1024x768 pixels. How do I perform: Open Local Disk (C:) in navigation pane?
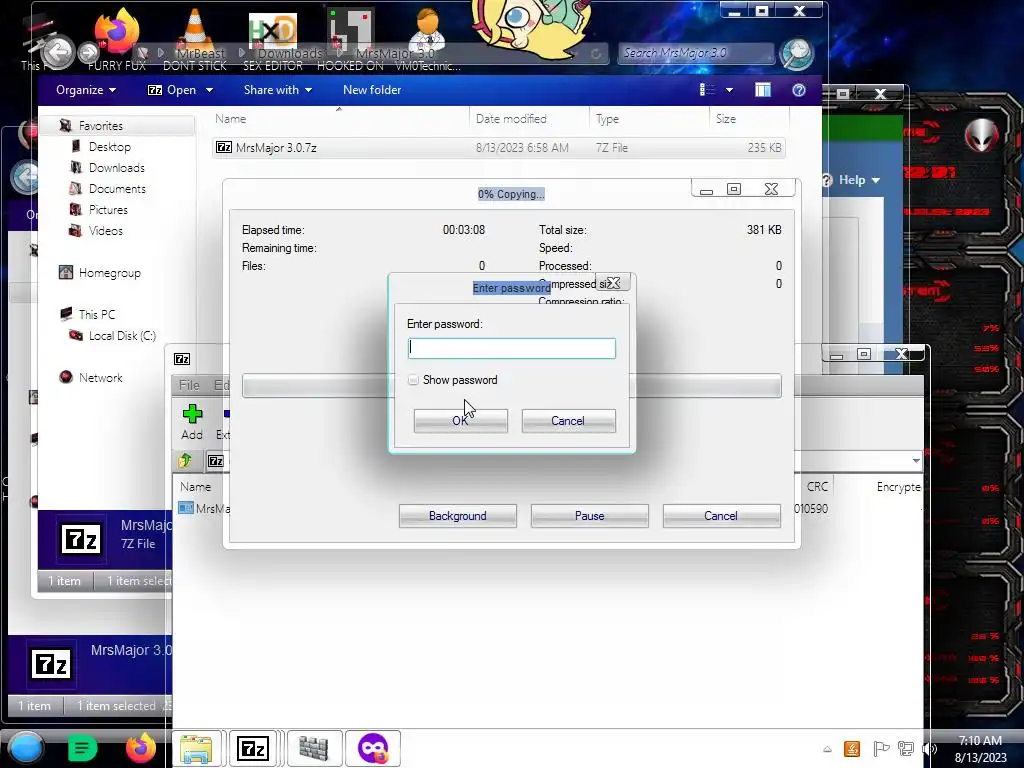[121, 336]
